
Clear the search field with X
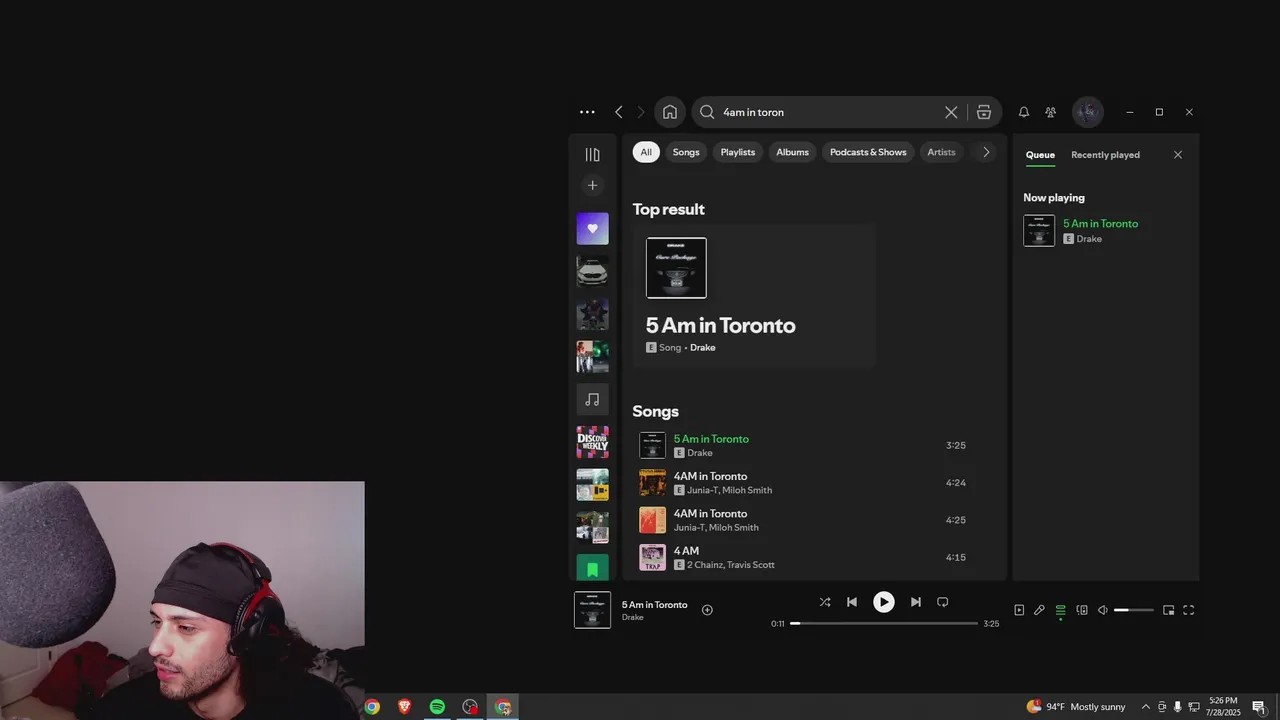[951, 112]
